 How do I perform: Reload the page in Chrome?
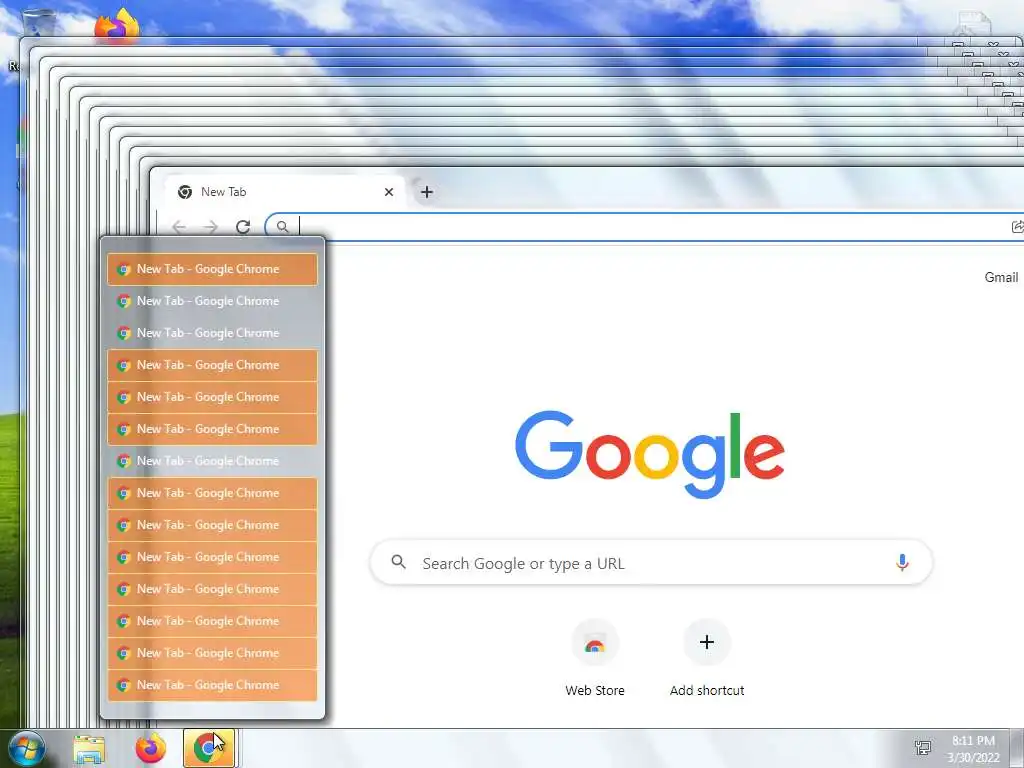[243, 227]
